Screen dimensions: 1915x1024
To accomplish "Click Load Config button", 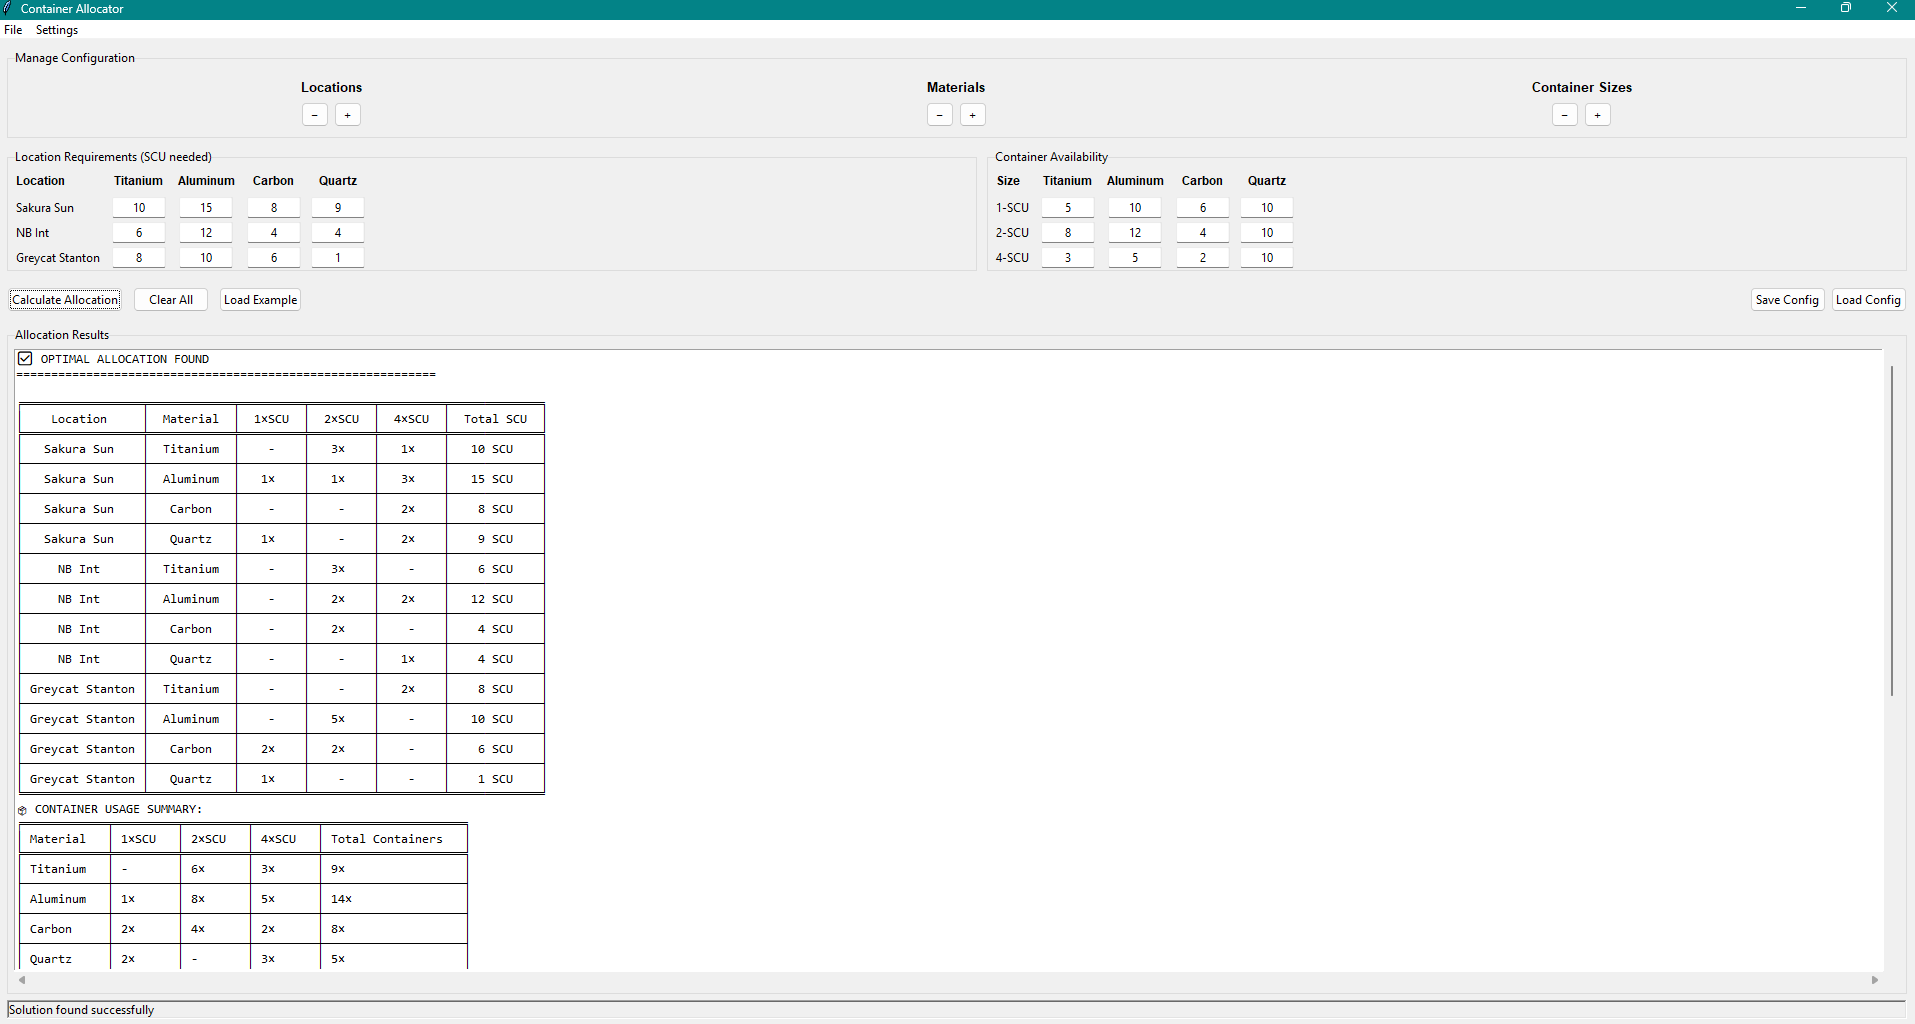I will 1868,300.
